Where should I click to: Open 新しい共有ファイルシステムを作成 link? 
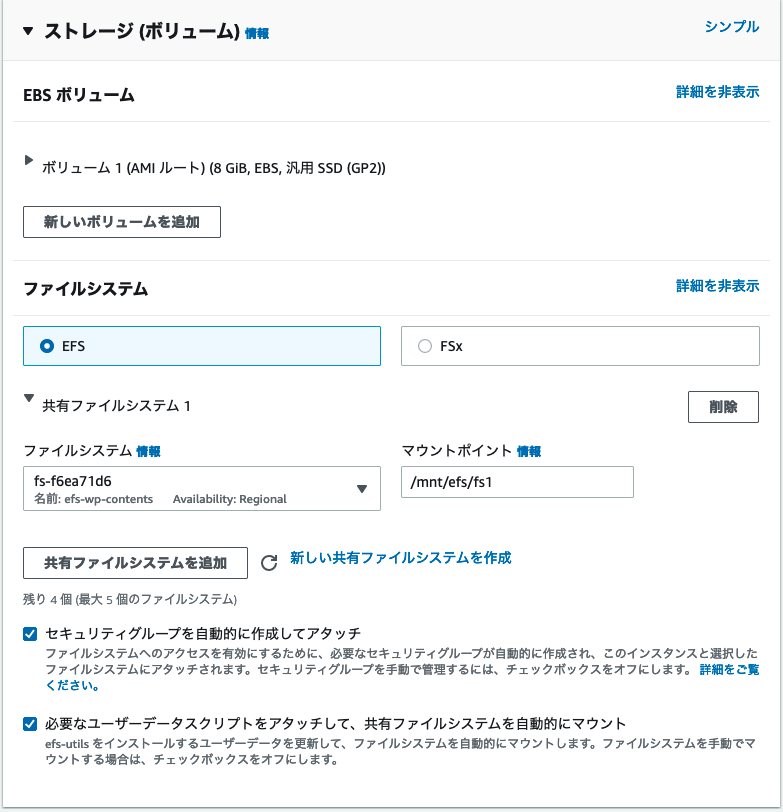(400, 558)
